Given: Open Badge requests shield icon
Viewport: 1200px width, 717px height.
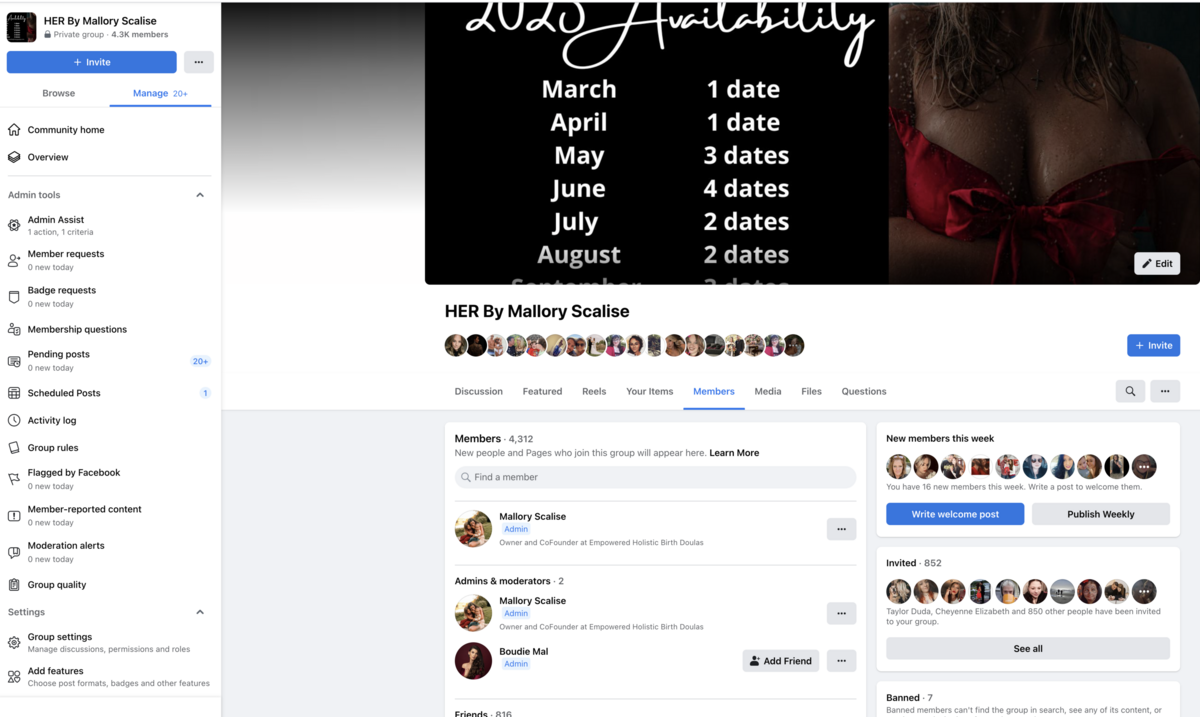Looking at the screenshot, I should [x=14, y=297].
